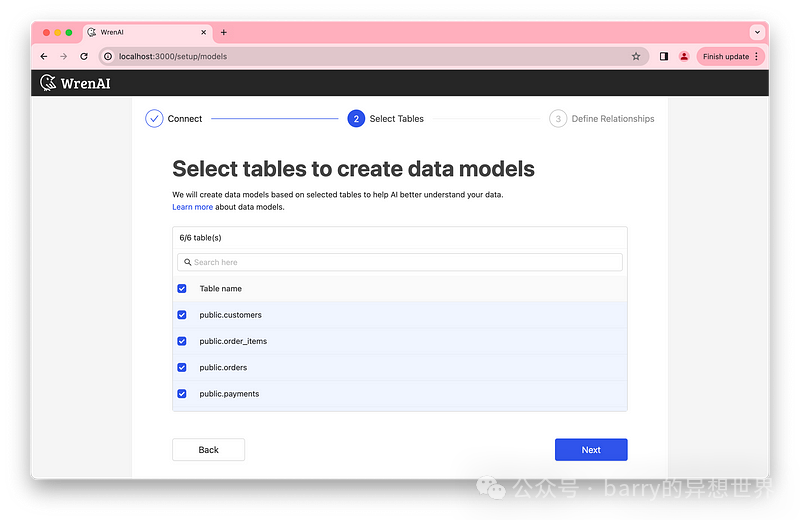Toggle the public.order_items checkbox
This screenshot has height=520, width=800.
tap(182, 341)
